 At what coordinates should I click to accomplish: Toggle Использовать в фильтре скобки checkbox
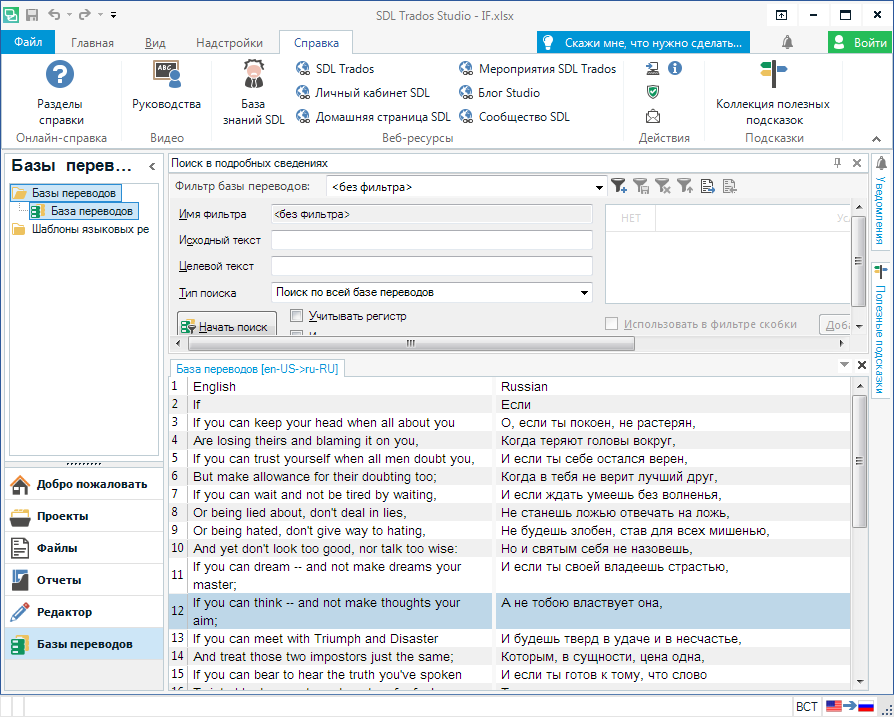(x=611, y=324)
